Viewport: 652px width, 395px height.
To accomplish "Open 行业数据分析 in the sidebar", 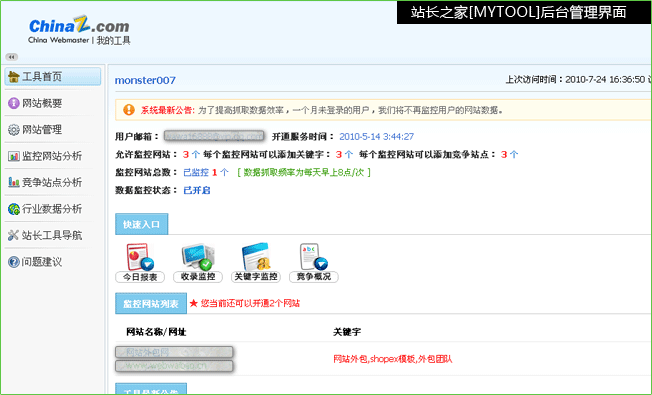I will (x=53, y=209).
